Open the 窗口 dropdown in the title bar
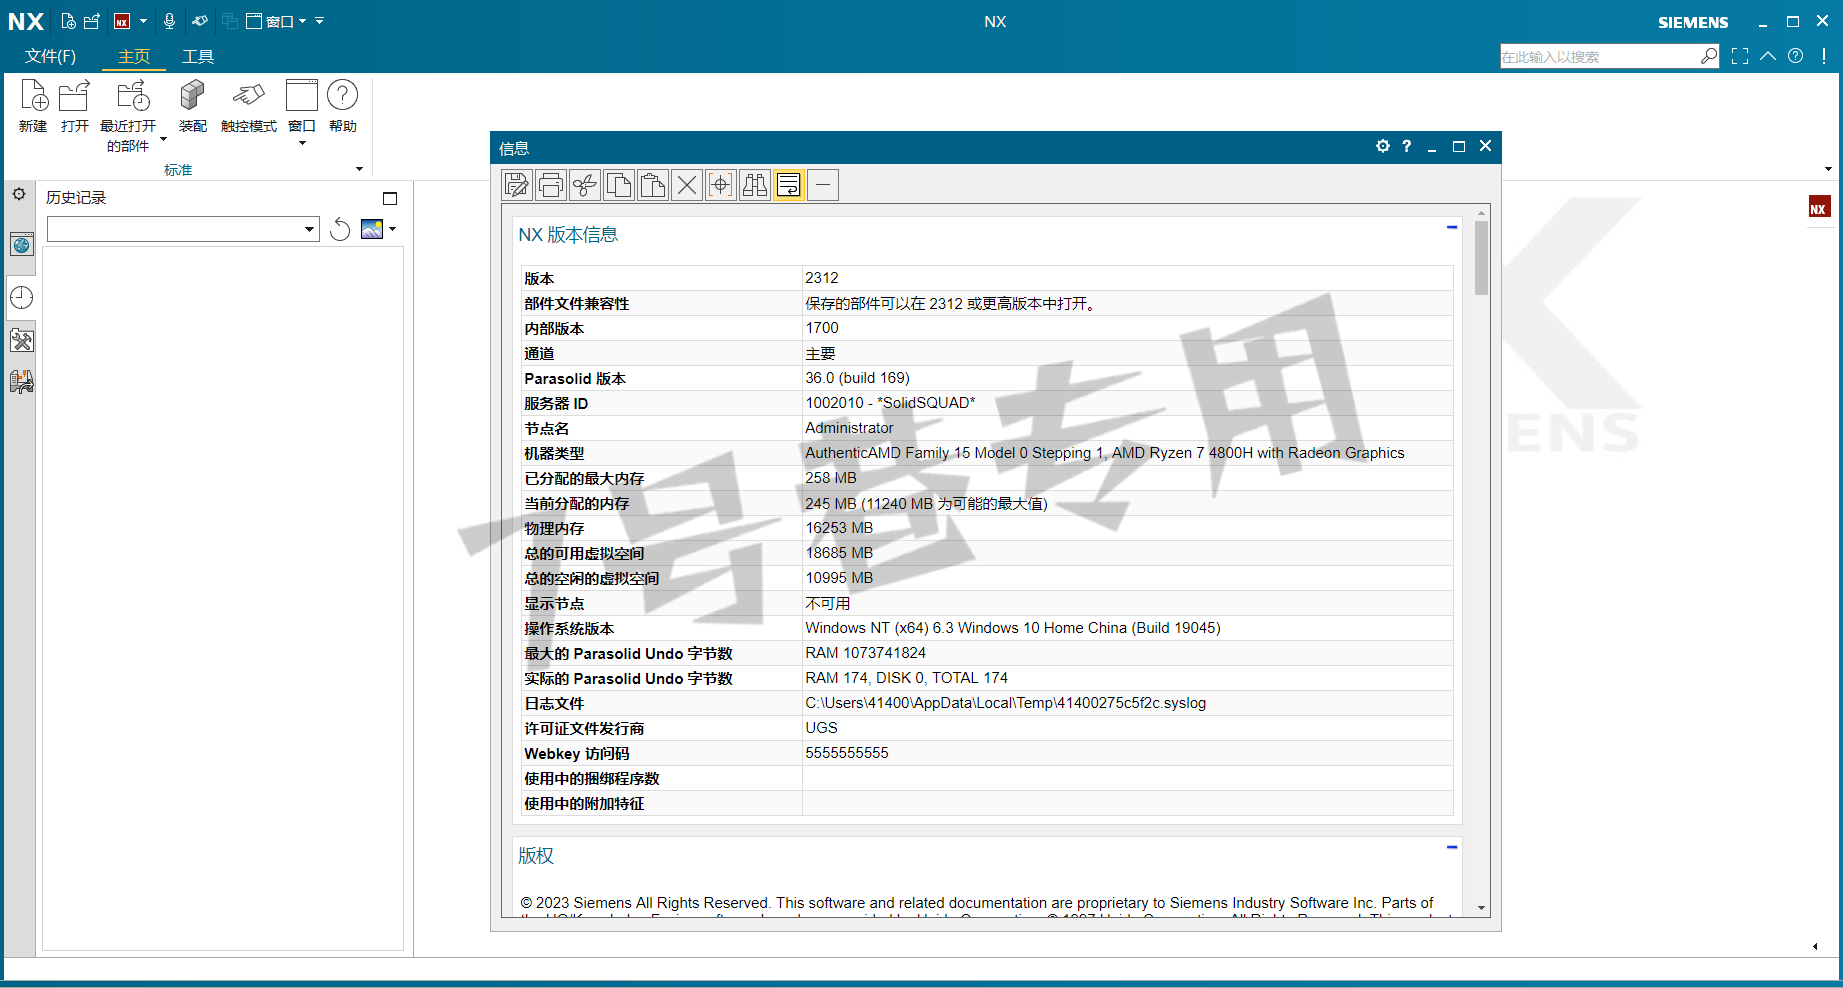1843x988 pixels. point(276,21)
